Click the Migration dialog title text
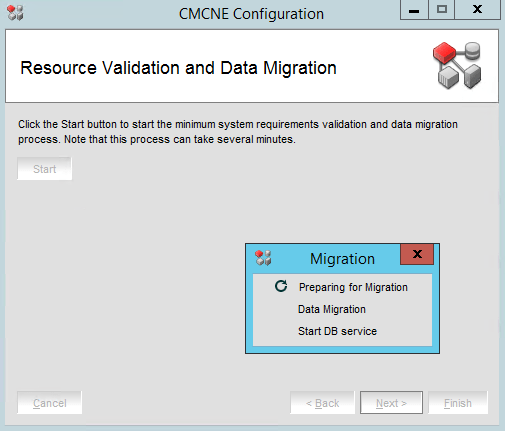Image resolution: width=505 pixels, height=431 pixels. 342,259
